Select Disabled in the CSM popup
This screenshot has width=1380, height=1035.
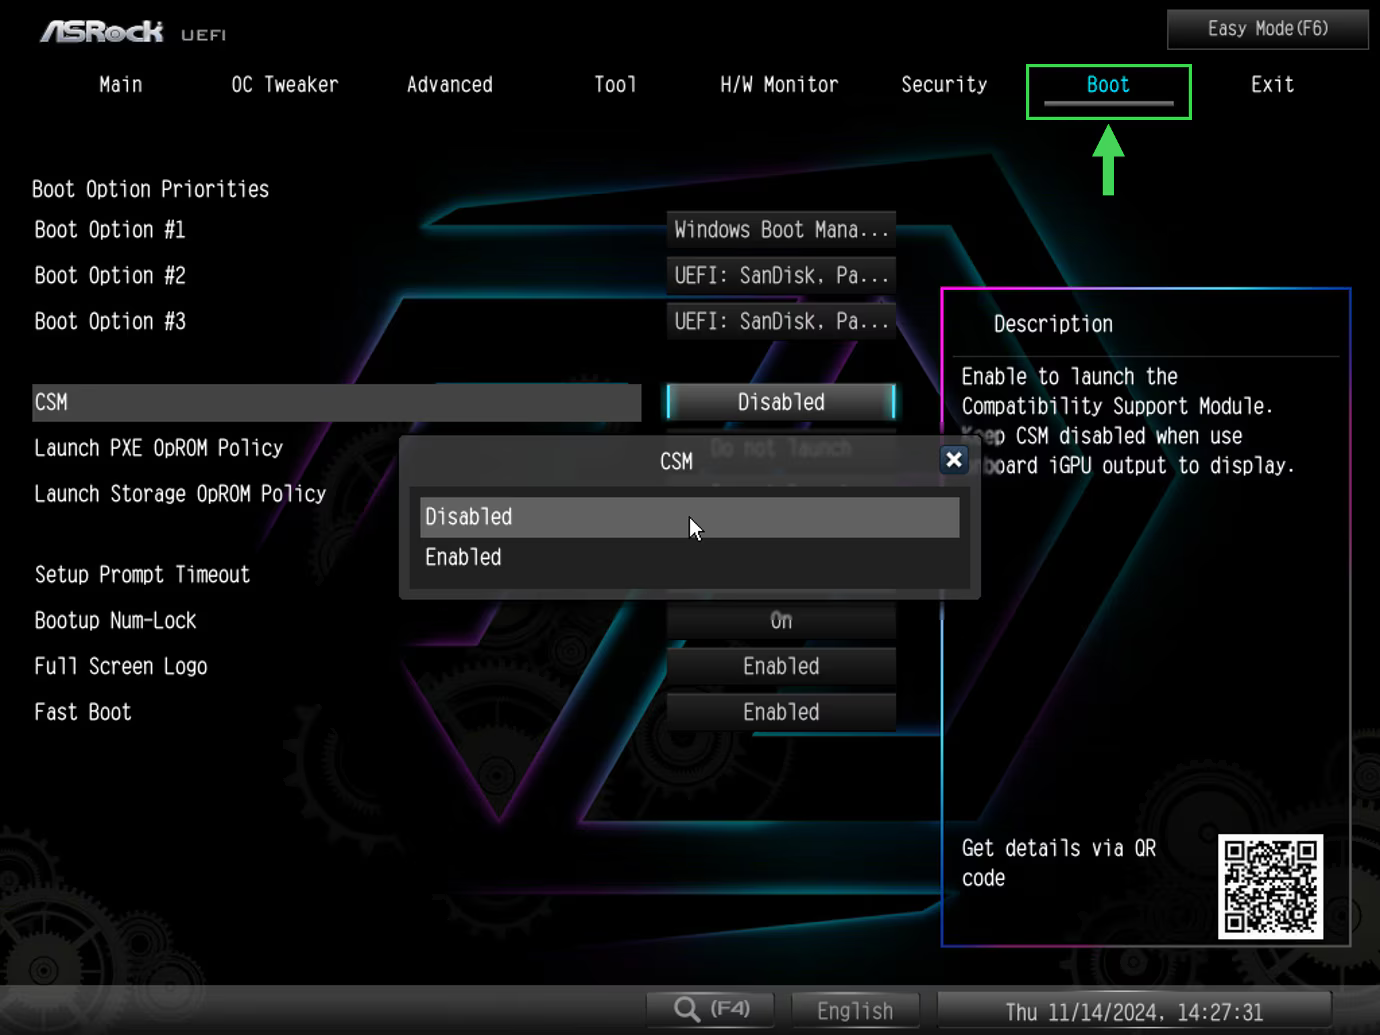click(688, 517)
